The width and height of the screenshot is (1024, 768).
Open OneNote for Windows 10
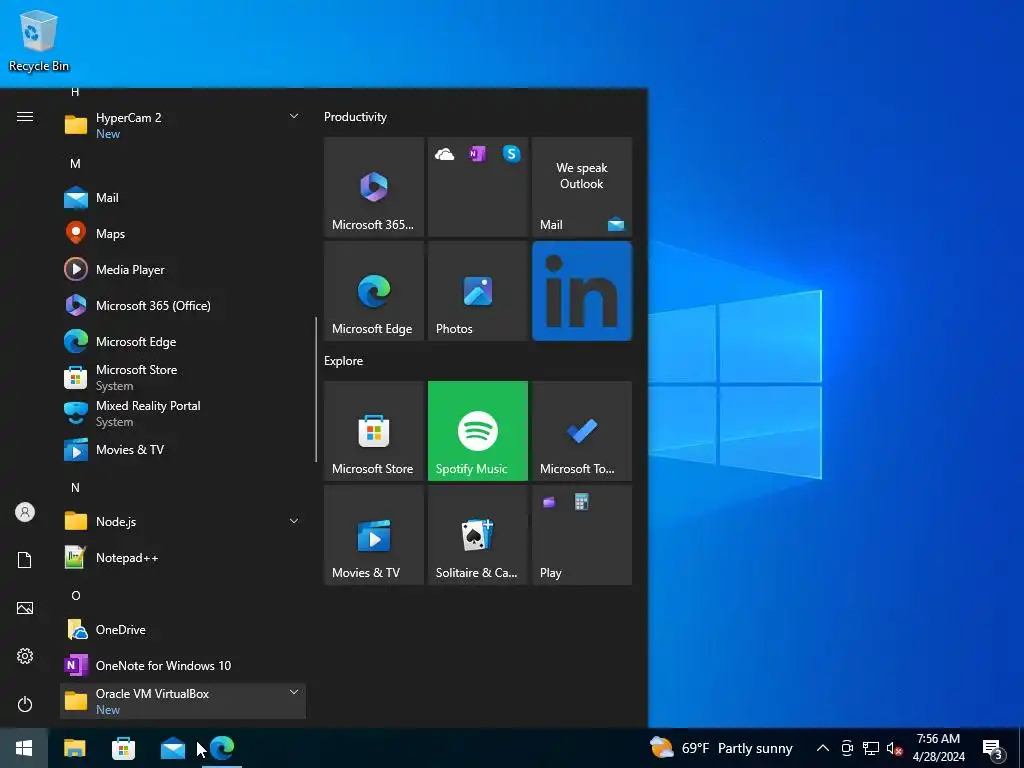(183, 665)
